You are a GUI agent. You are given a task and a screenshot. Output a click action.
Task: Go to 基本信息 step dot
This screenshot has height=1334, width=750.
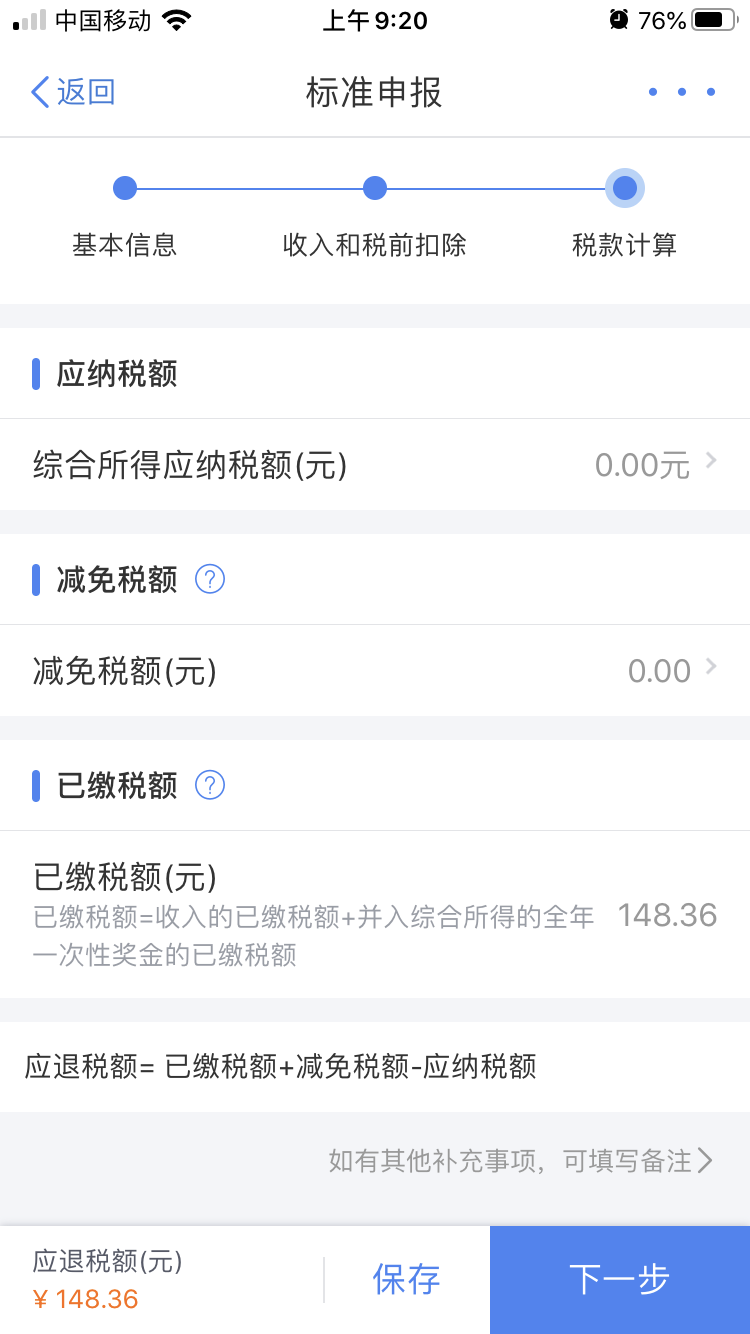pyautogui.click(x=125, y=188)
